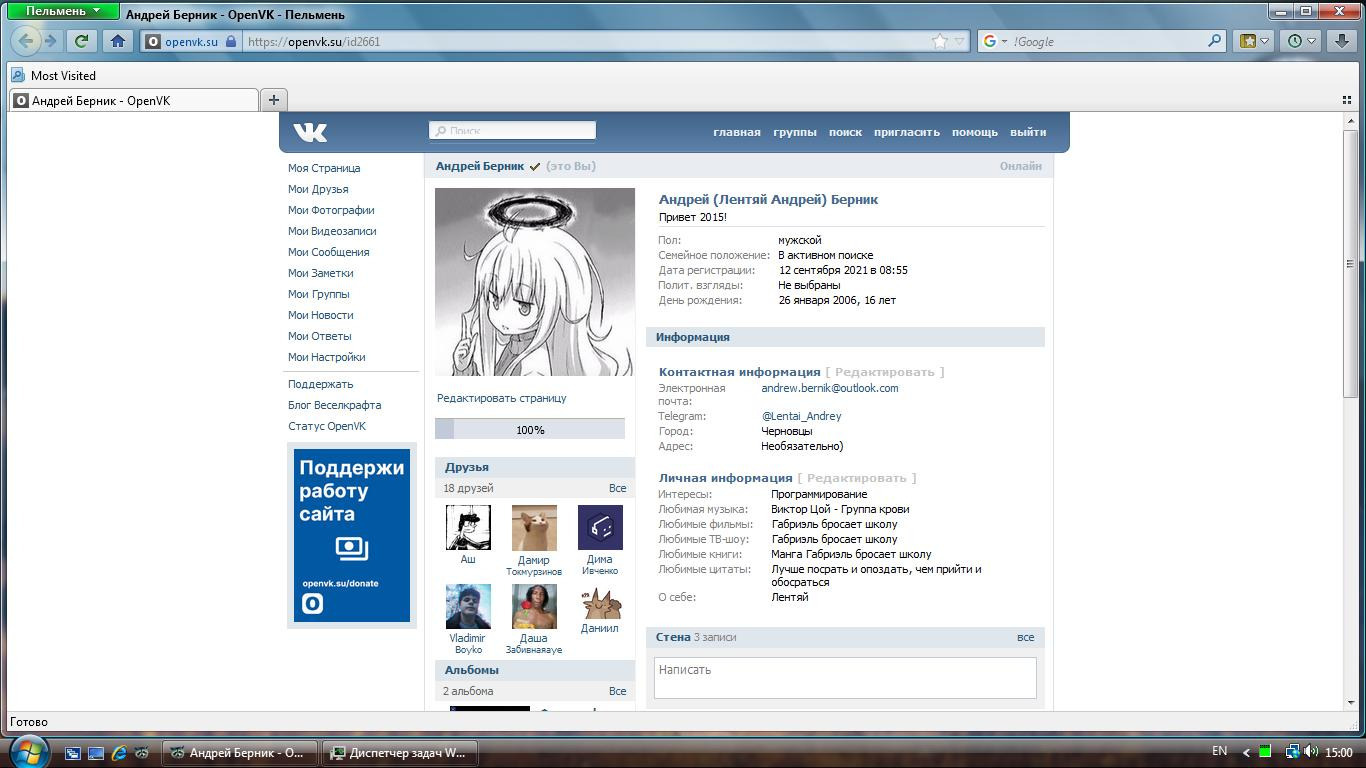Click the back navigation arrow
1366x768 pixels.
[27, 41]
